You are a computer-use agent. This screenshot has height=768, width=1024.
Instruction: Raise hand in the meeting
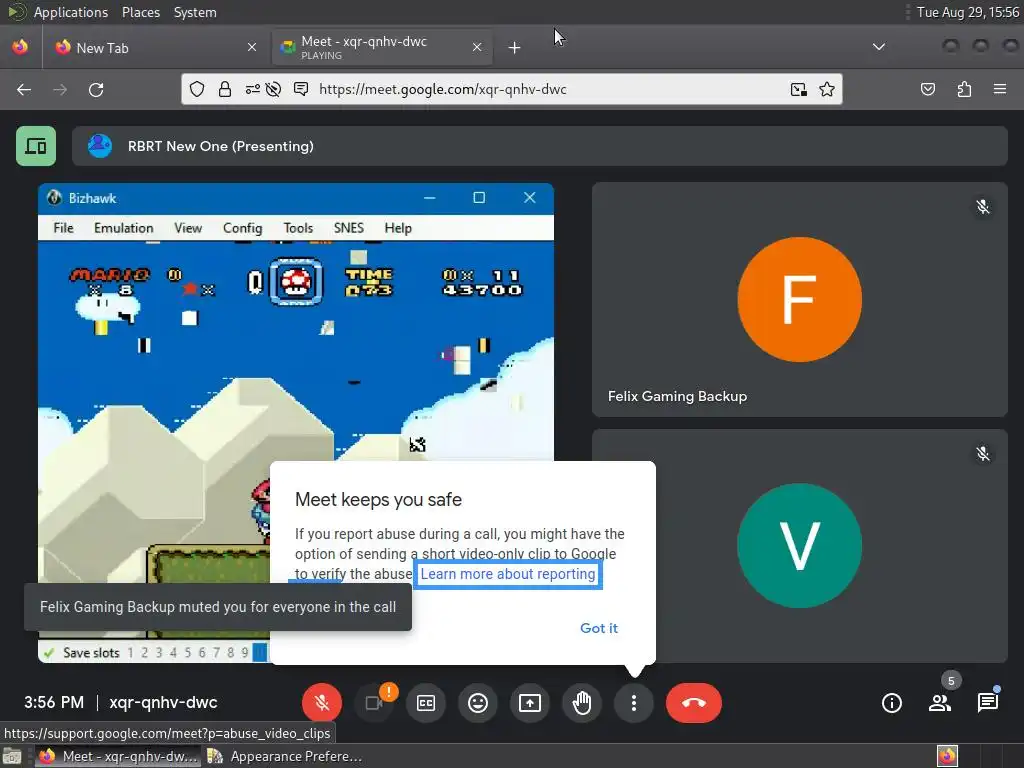[x=582, y=703]
